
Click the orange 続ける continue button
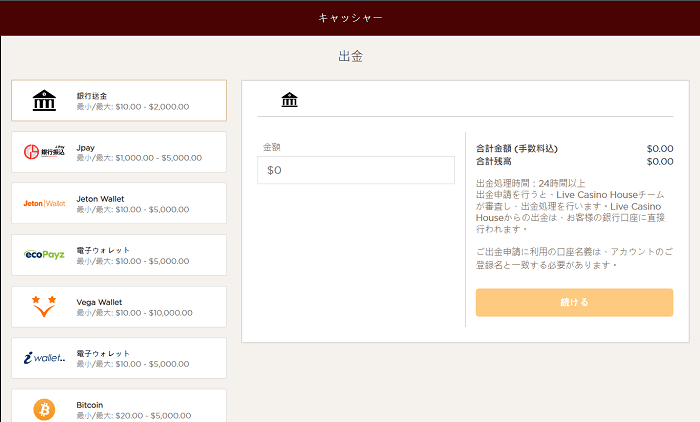574,302
